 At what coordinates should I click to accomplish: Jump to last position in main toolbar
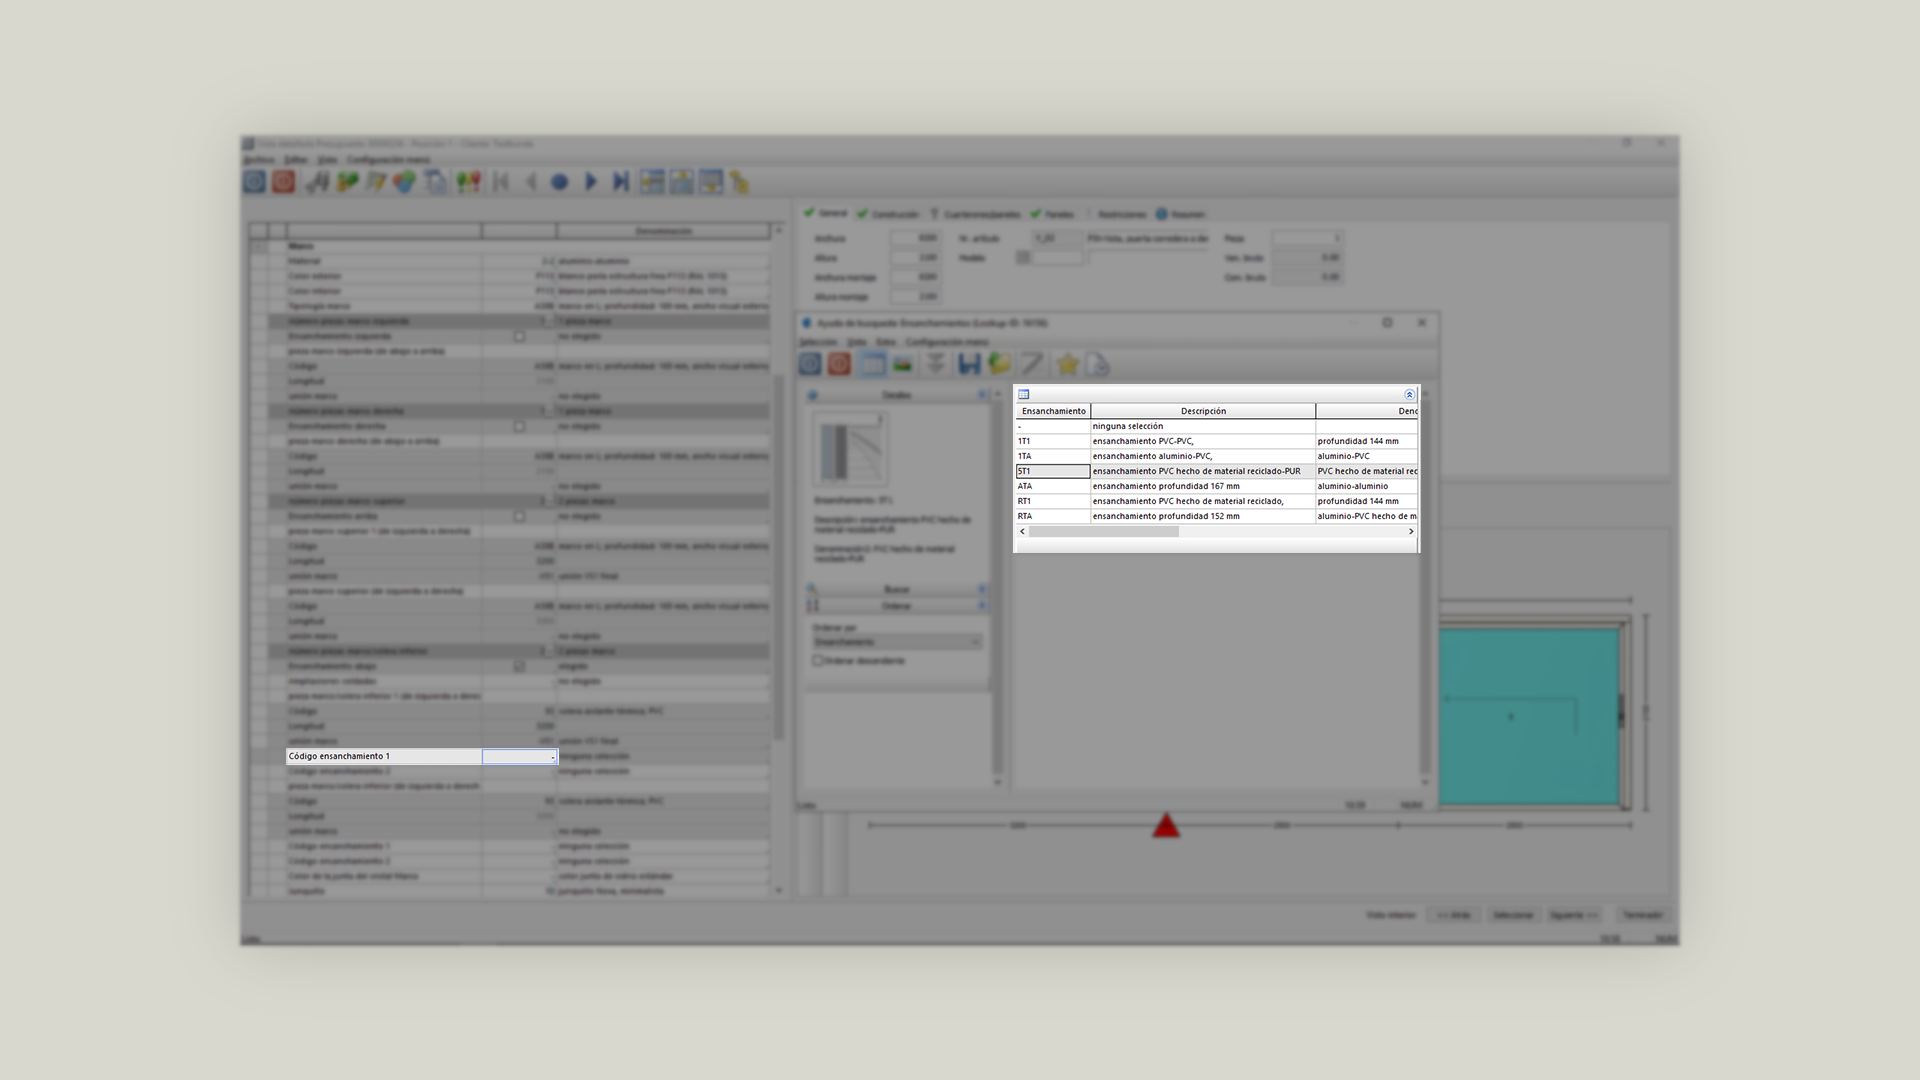tap(621, 182)
